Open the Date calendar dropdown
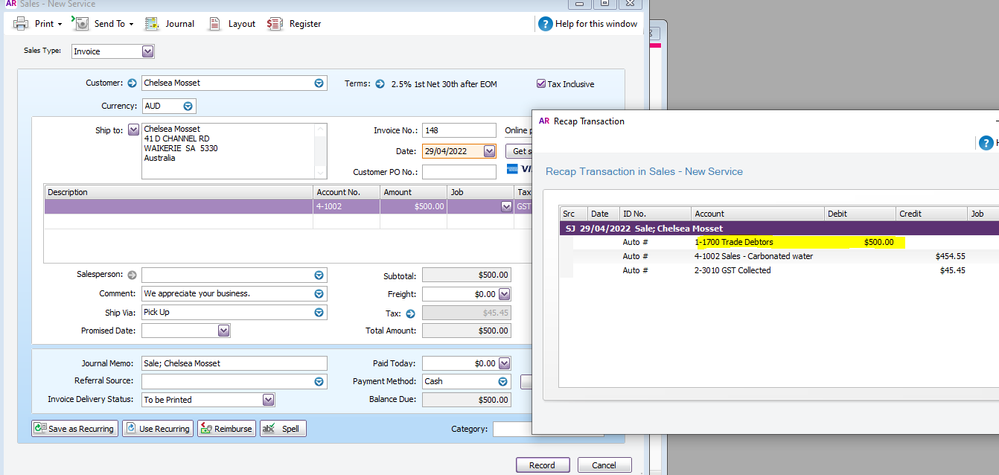This screenshot has width=999, height=475. (x=488, y=152)
